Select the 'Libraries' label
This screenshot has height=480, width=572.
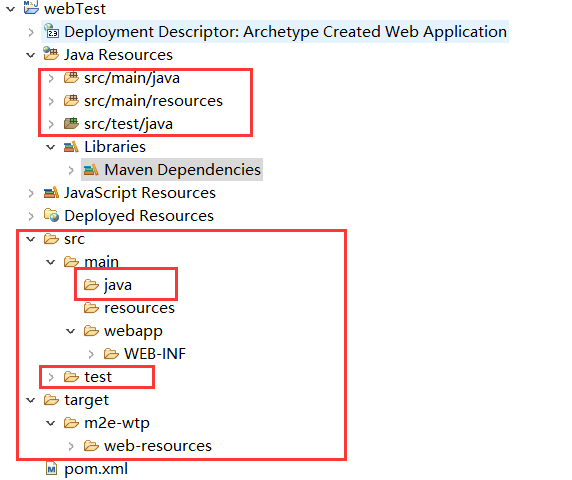pos(115,147)
